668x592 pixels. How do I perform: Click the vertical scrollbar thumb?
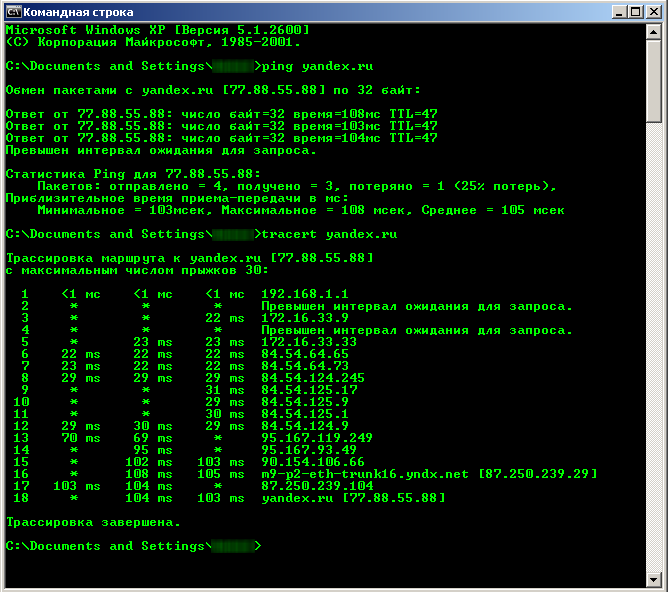654,80
